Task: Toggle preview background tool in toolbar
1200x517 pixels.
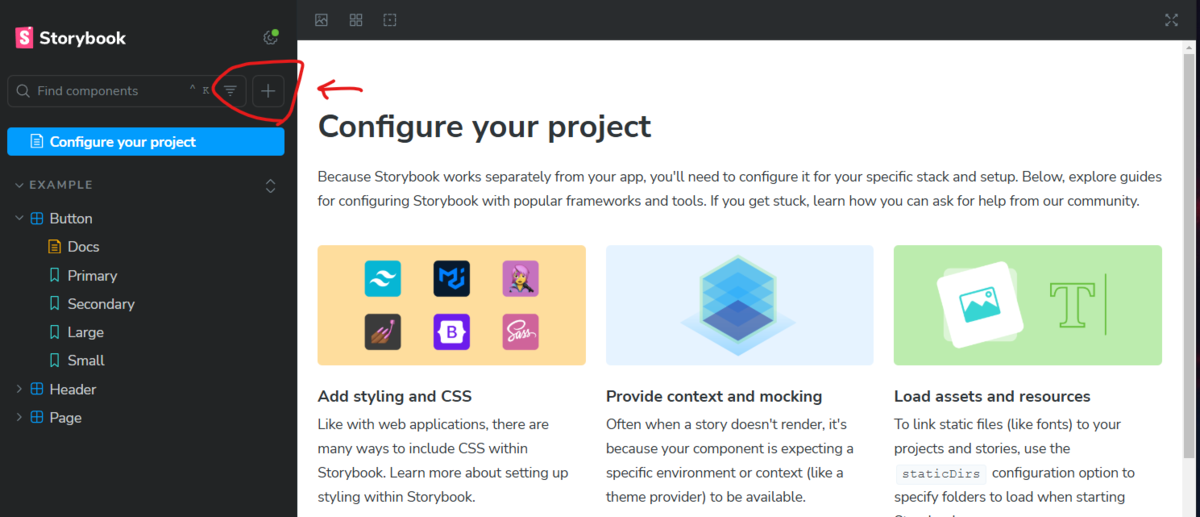Action: [x=321, y=20]
